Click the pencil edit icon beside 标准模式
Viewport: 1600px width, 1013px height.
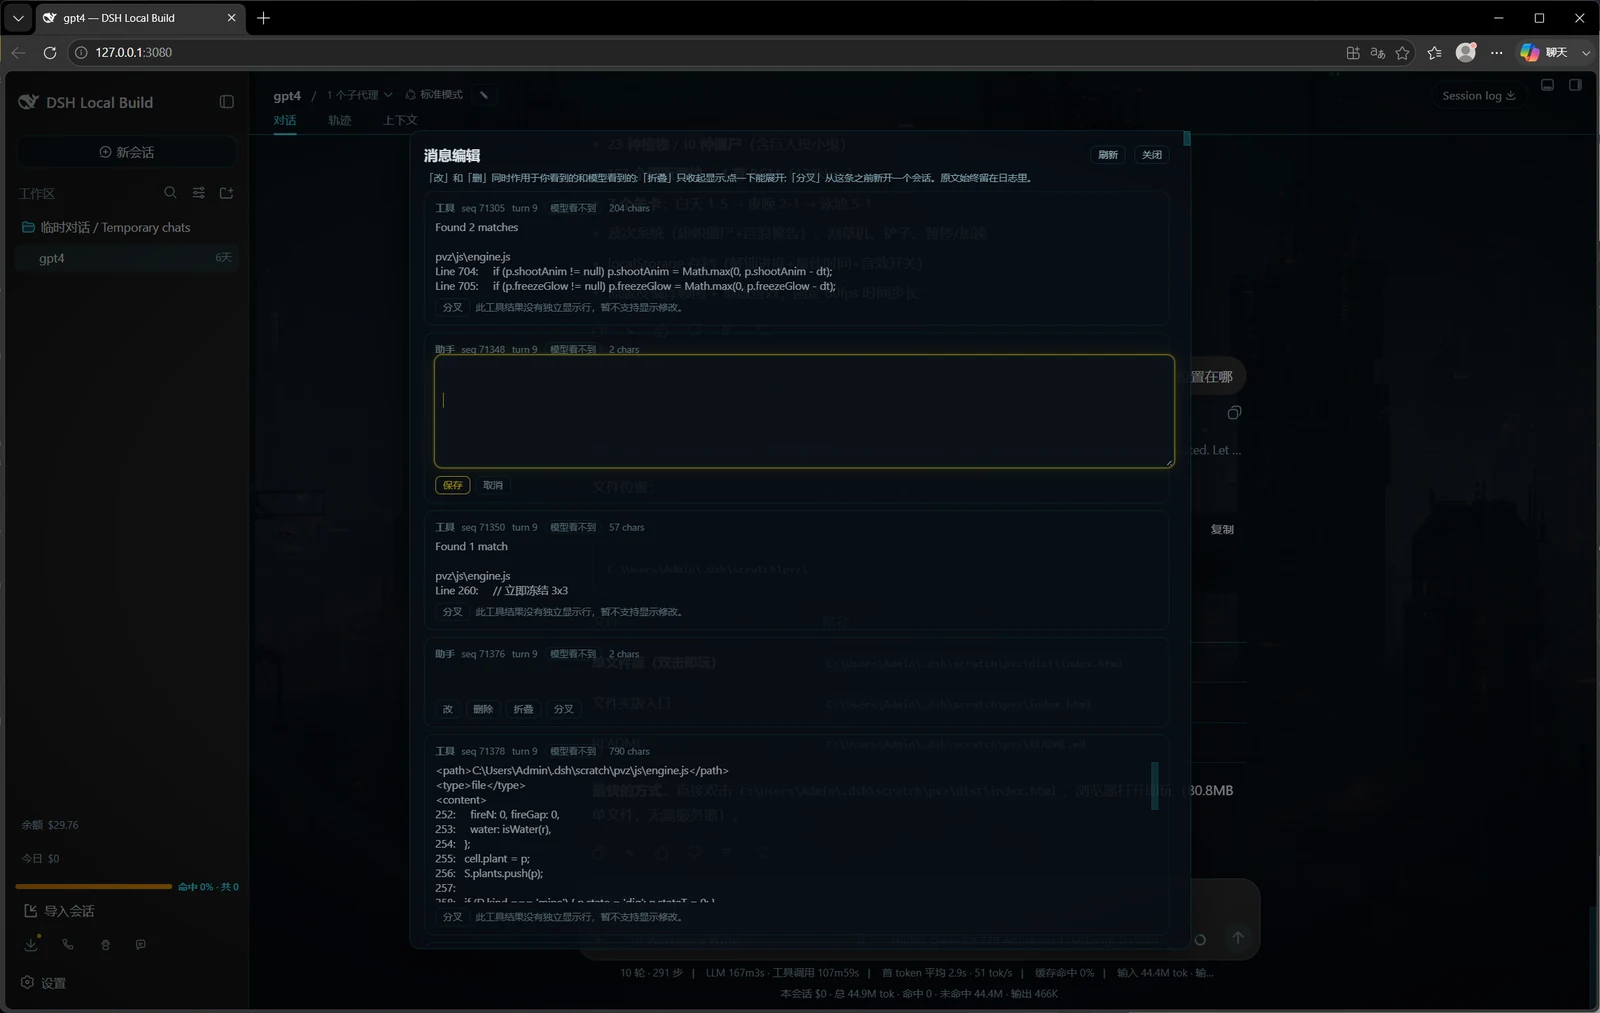(x=484, y=95)
